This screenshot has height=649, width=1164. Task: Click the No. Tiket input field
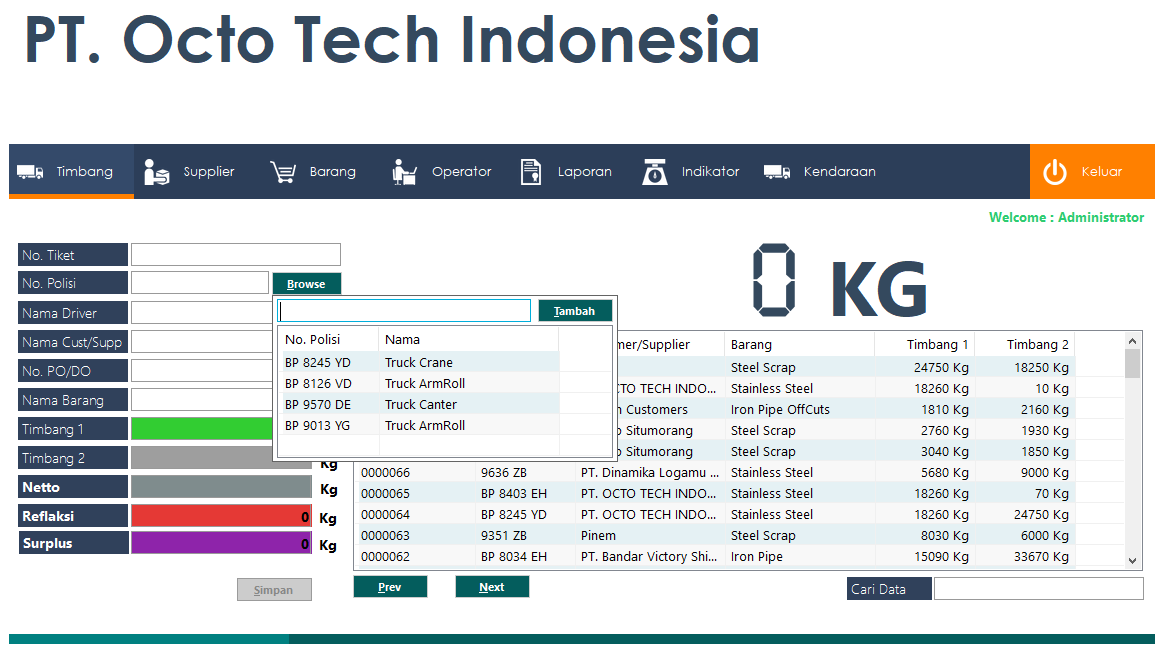[x=236, y=255]
